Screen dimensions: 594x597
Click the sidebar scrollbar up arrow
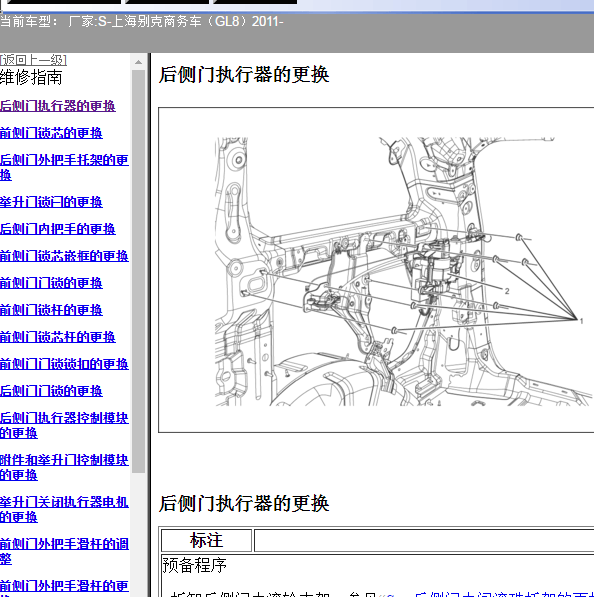(139, 62)
